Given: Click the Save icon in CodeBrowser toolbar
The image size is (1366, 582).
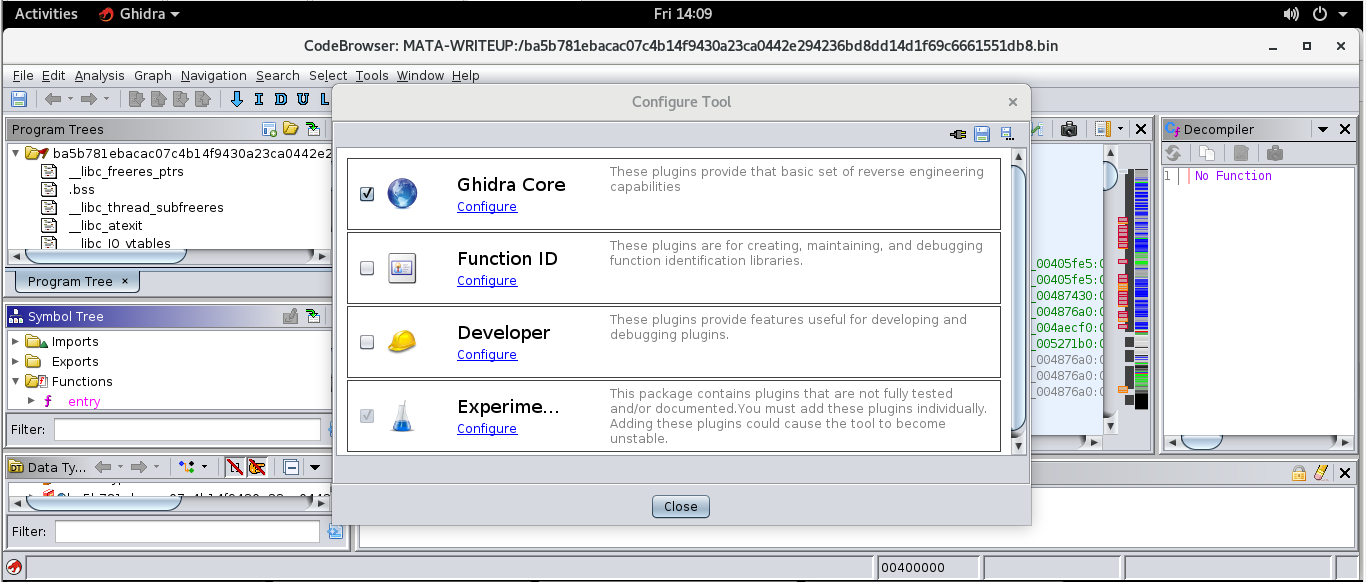Looking at the screenshot, I should [19, 99].
